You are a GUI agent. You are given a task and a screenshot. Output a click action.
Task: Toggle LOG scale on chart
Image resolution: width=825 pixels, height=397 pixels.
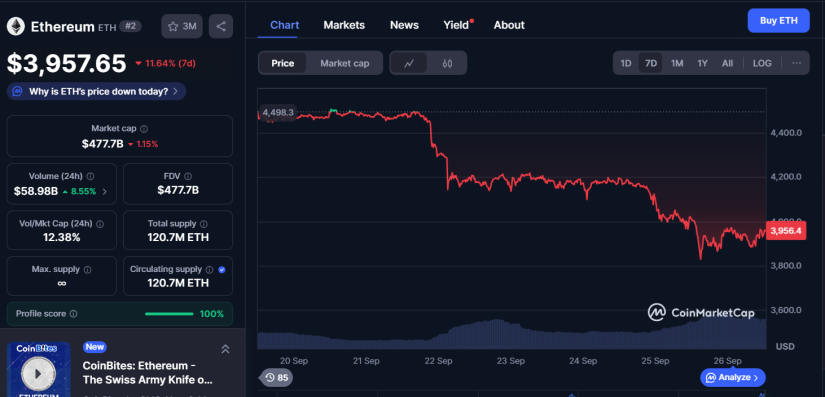[x=762, y=63]
